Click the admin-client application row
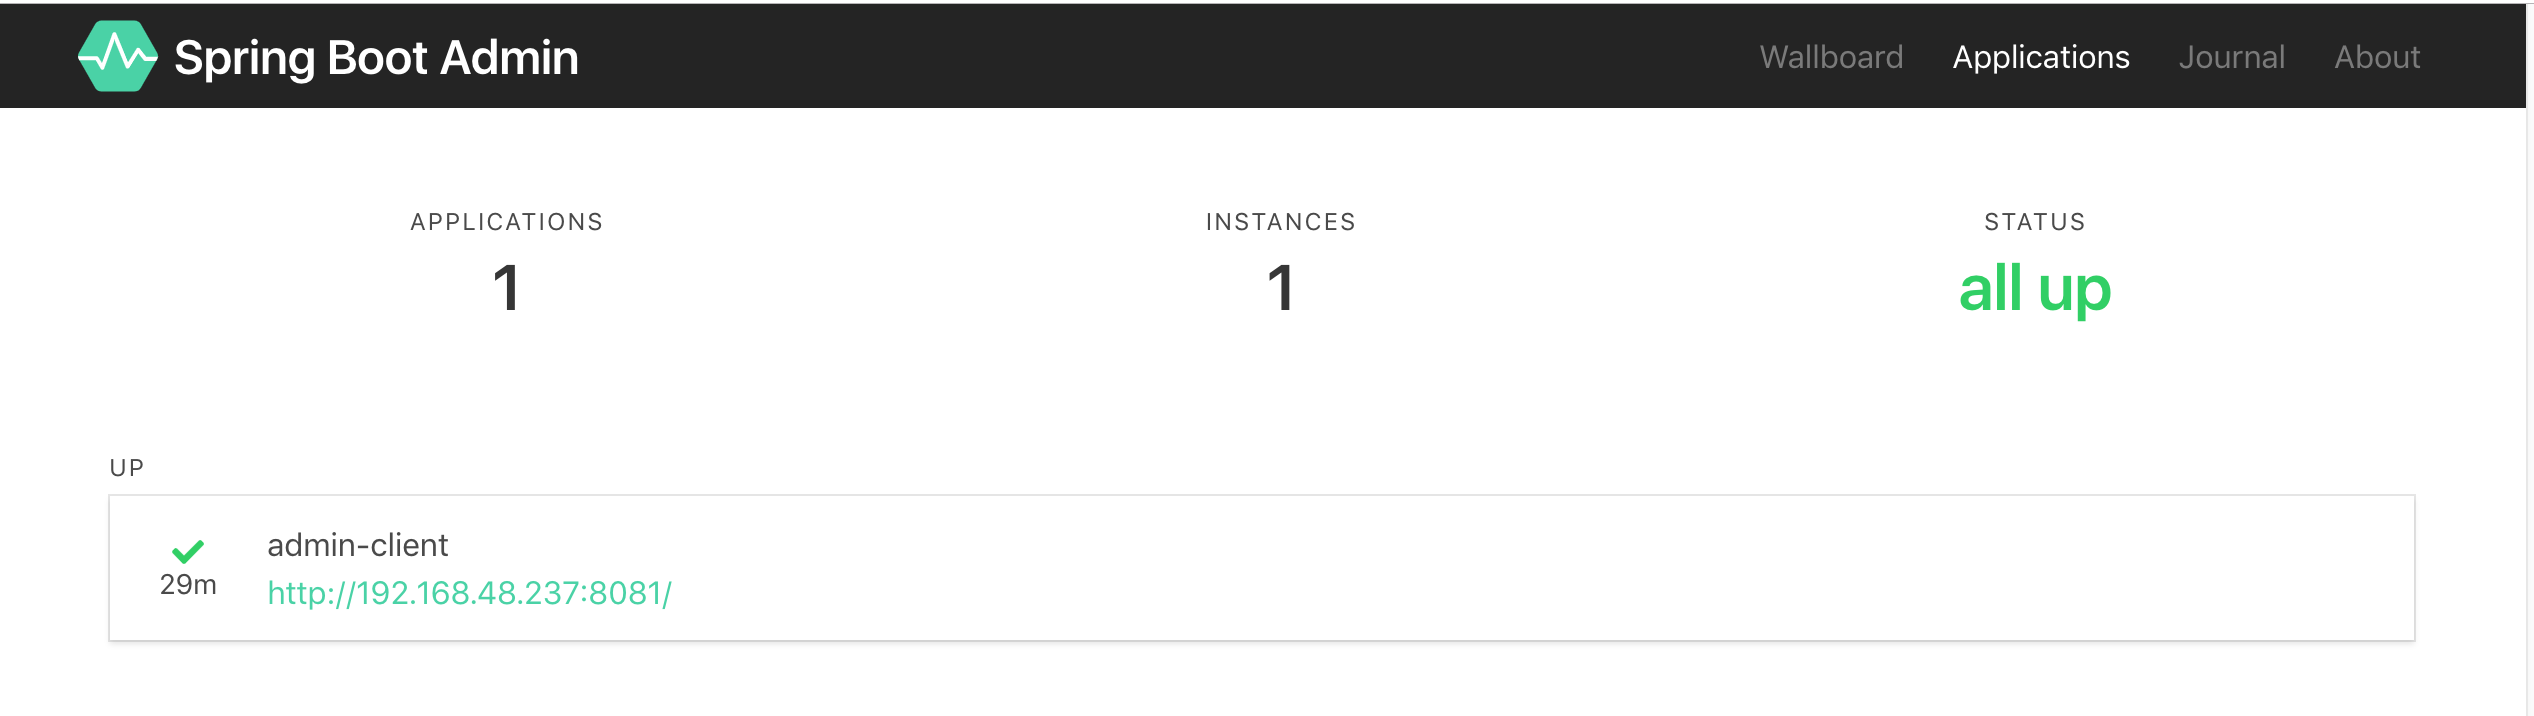Image resolution: width=2534 pixels, height=716 pixels. [x=1261, y=568]
